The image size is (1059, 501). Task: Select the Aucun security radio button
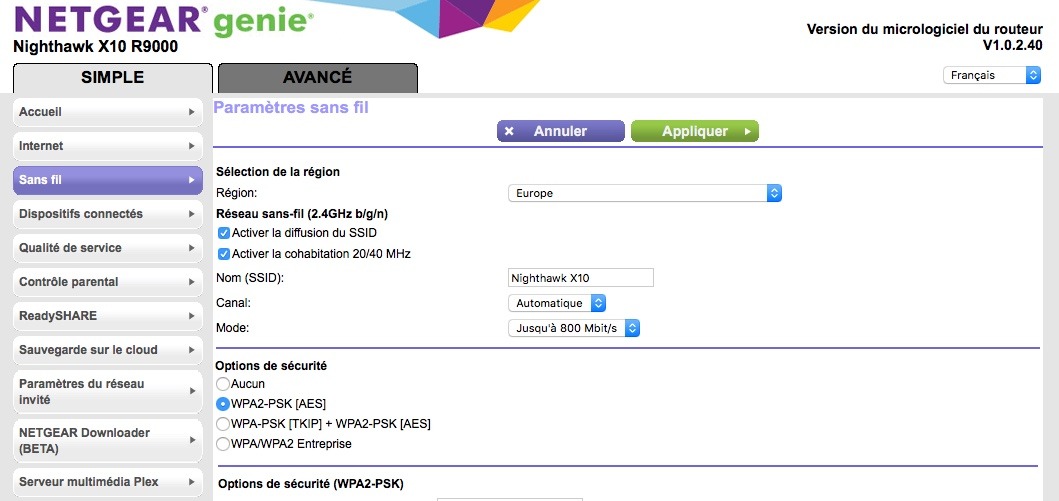point(222,384)
